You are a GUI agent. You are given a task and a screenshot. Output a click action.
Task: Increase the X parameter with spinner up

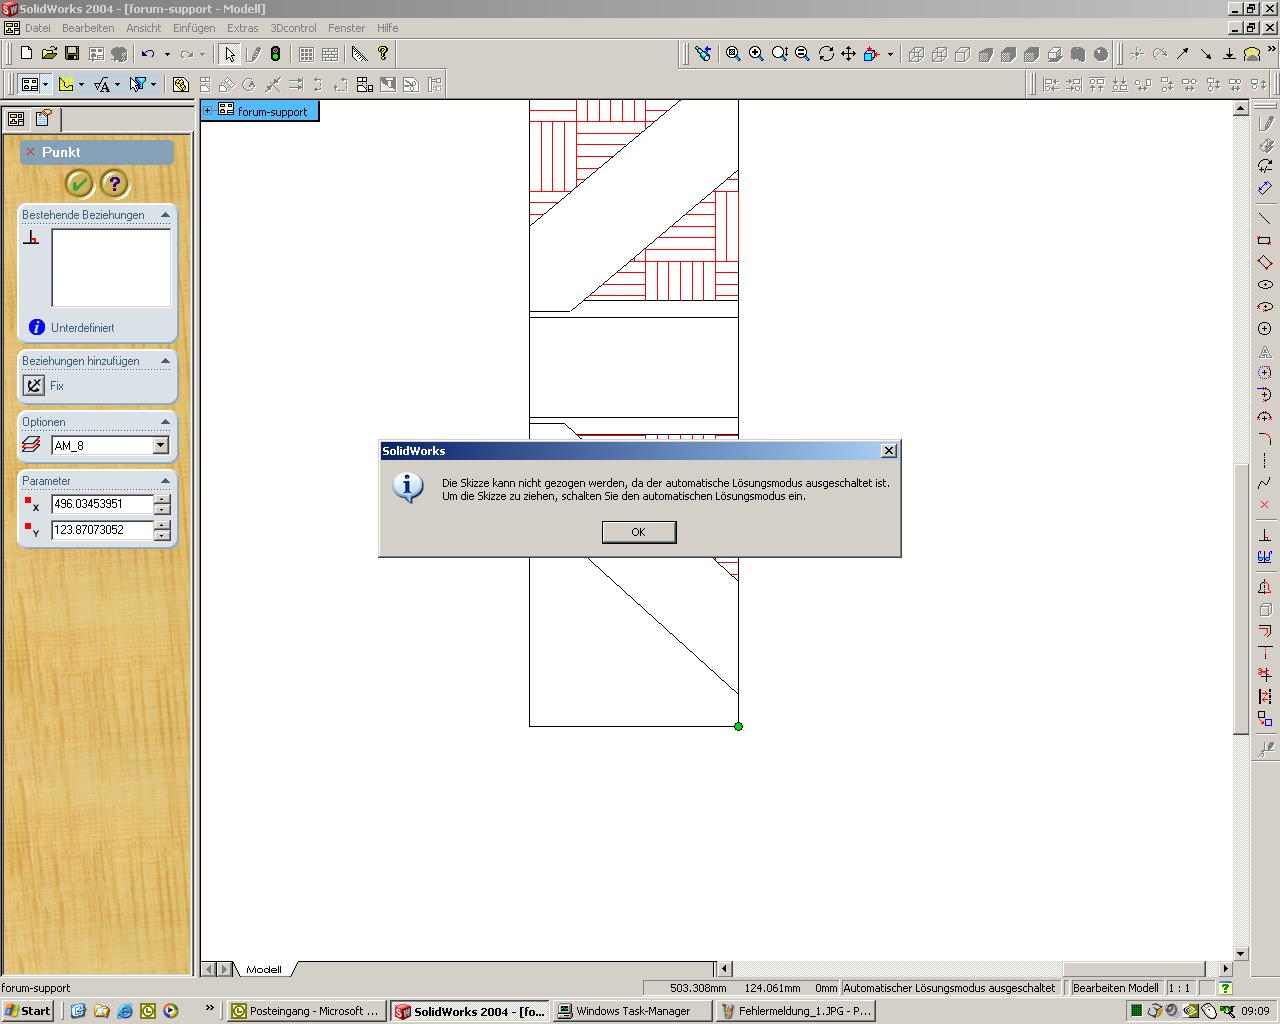click(162, 499)
